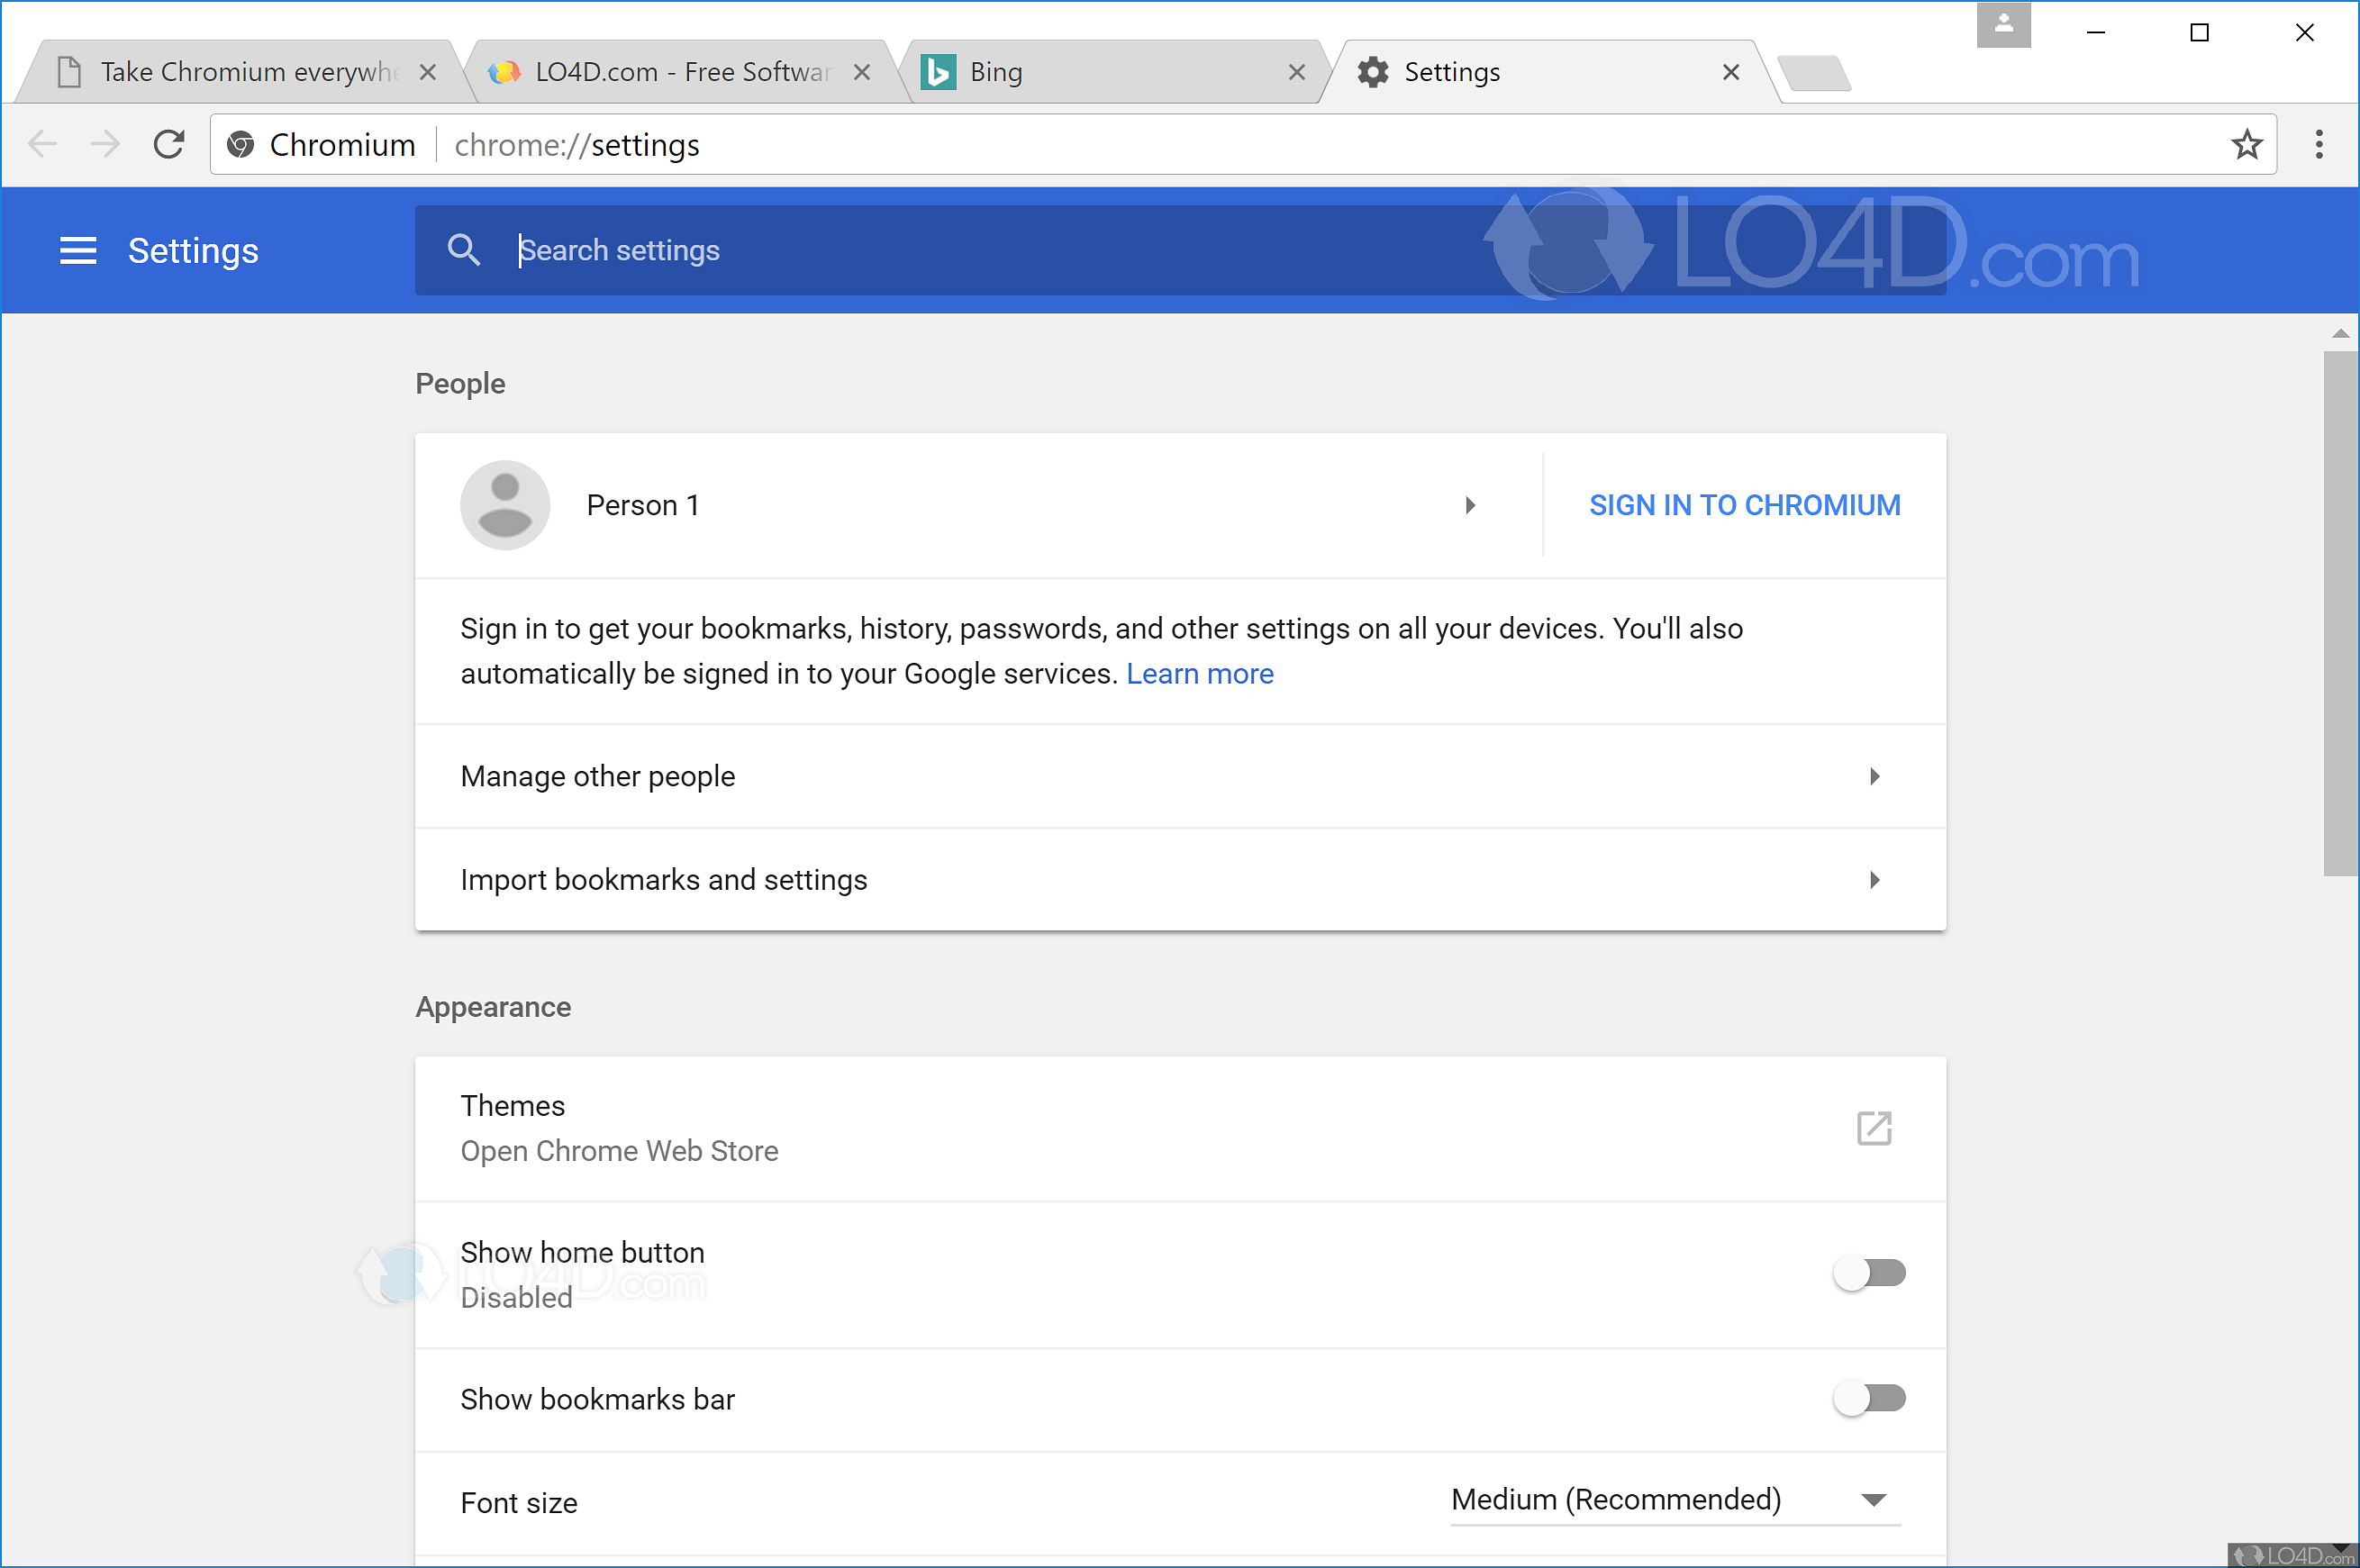Enable the Show home button toggle
Screen dimensions: 2360x1568
1868,1273
